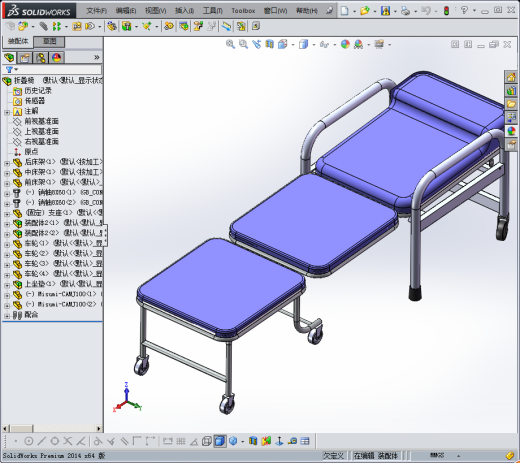Click the Open file folder icon
Image resolution: width=520 pixels, height=463 pixels.
pyautogui.click(x=365, y=11)
